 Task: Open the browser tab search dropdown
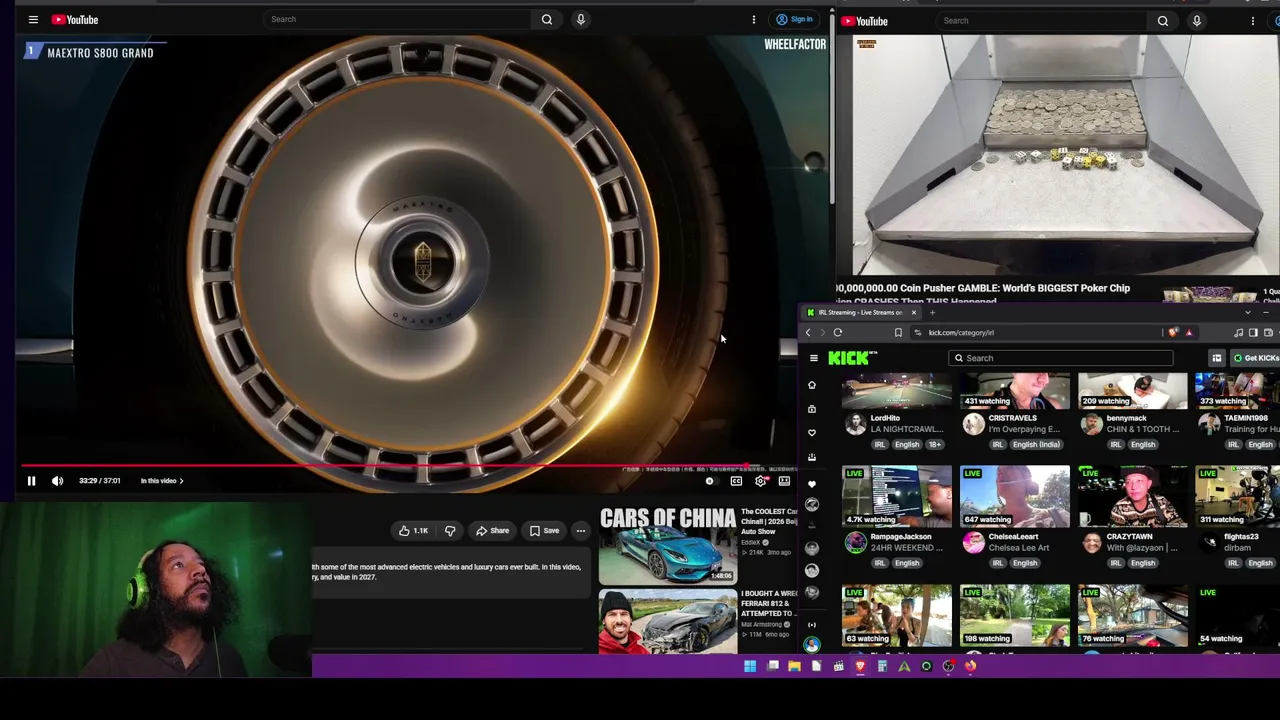[x=1247, y=313]
